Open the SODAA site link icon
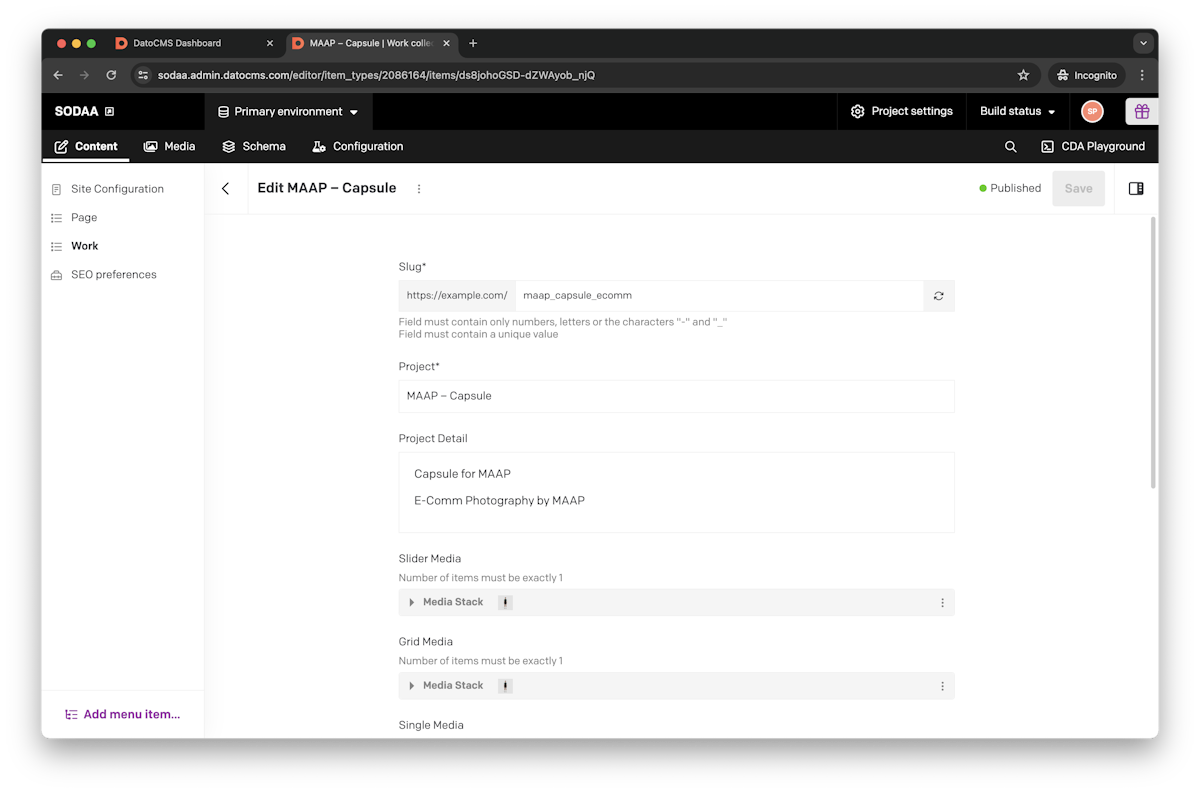 click(110, 111)
